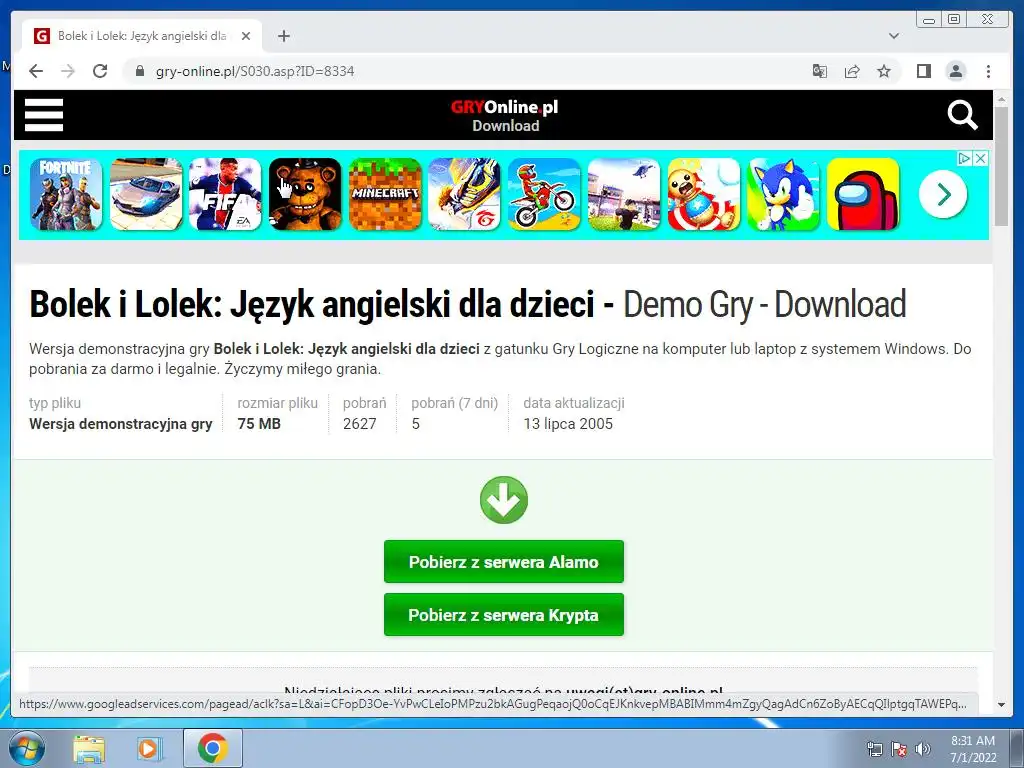This screenshot has height=768, width=1024.
Task: Click the Sonic game icon in the ad
Action: (783, 194)
